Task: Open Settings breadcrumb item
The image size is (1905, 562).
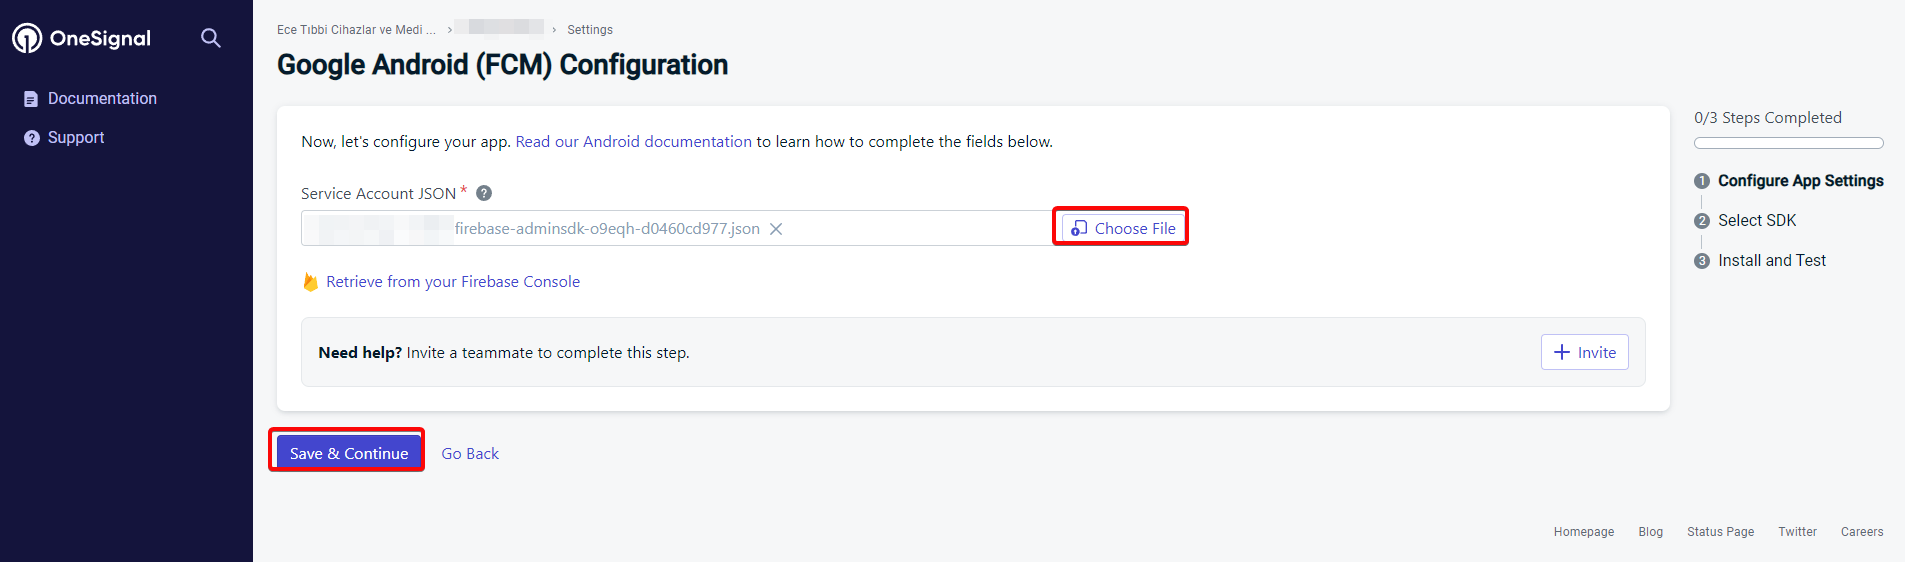Action: [x=590, y=30]
